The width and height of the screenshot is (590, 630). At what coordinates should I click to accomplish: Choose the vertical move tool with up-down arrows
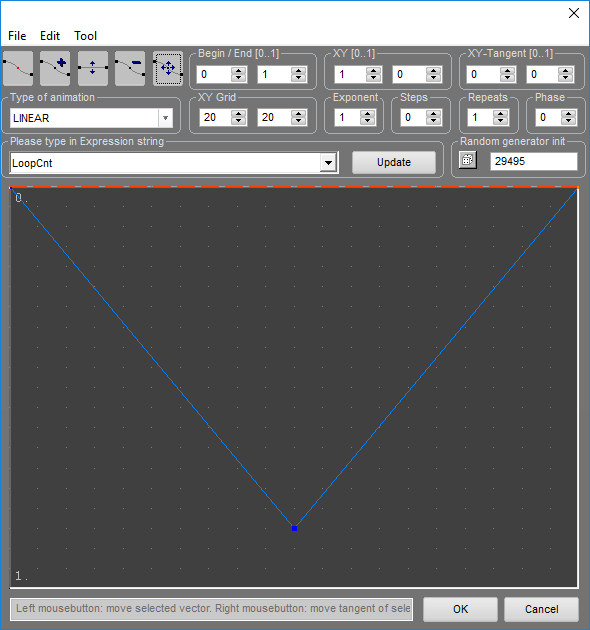pyautogui.click(x=93, y=68)
